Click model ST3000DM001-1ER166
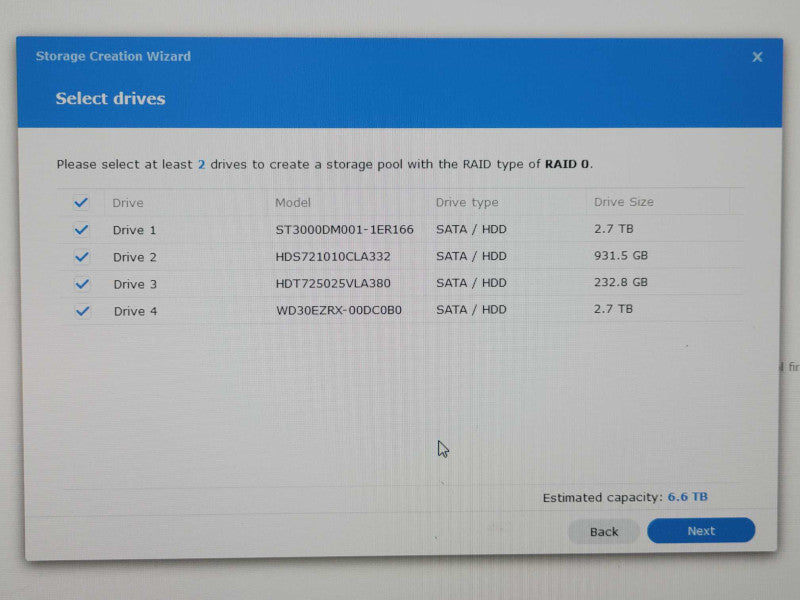The height and width of the screenshot is (600, 800). click(x=344, y=230)
